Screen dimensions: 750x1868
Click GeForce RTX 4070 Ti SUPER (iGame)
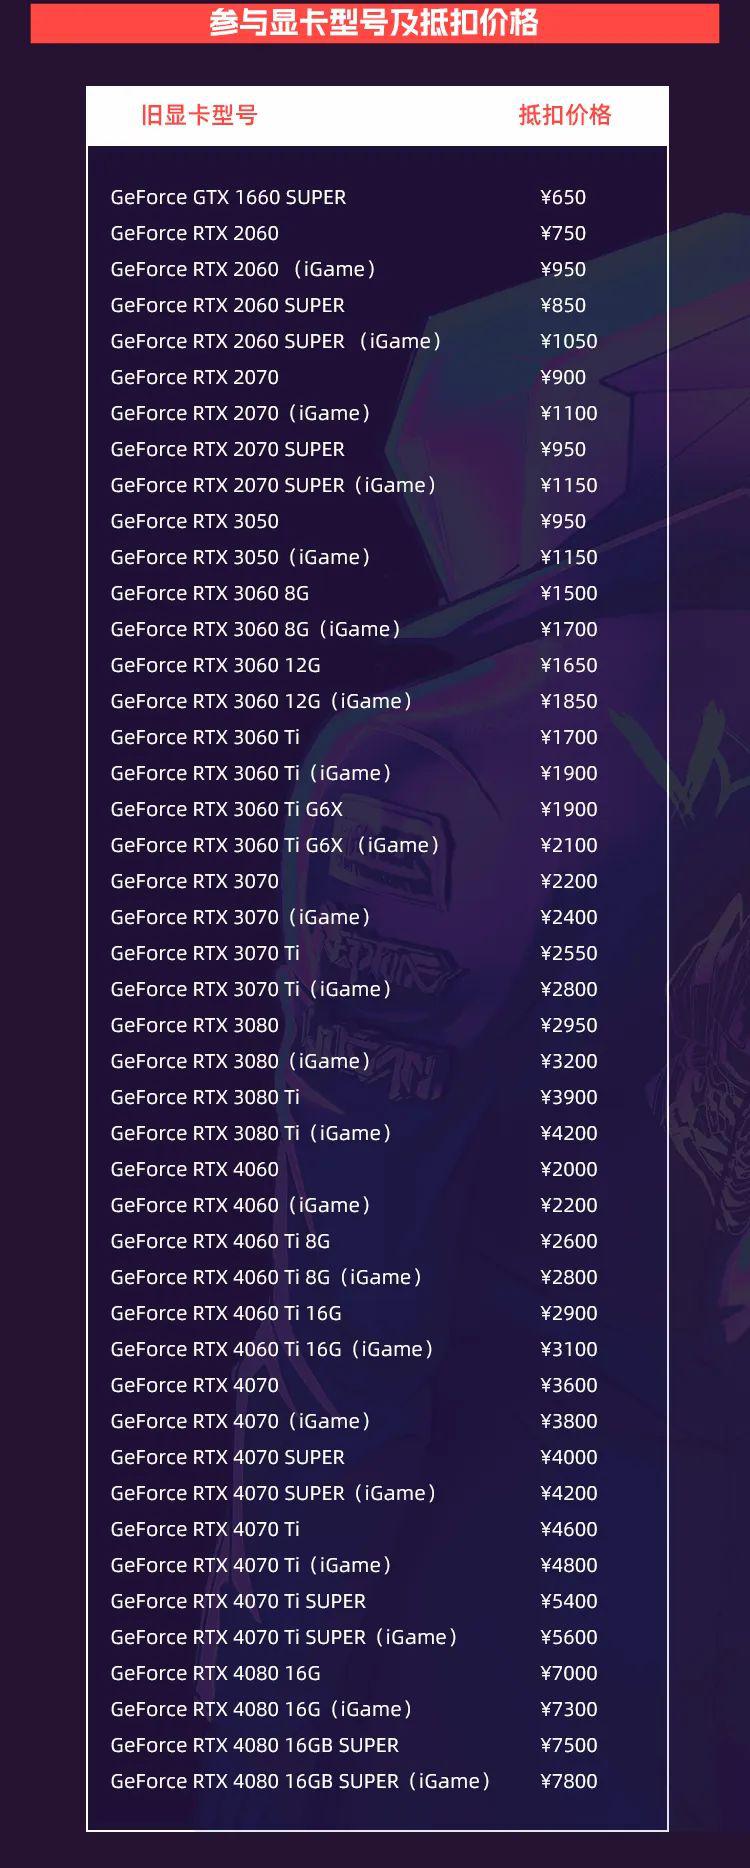(284, 1637)
